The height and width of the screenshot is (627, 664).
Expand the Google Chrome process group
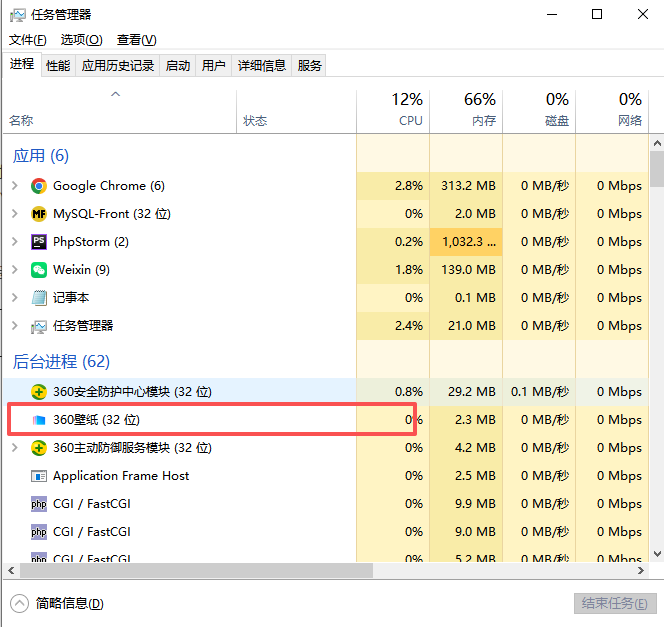(14, 186)
